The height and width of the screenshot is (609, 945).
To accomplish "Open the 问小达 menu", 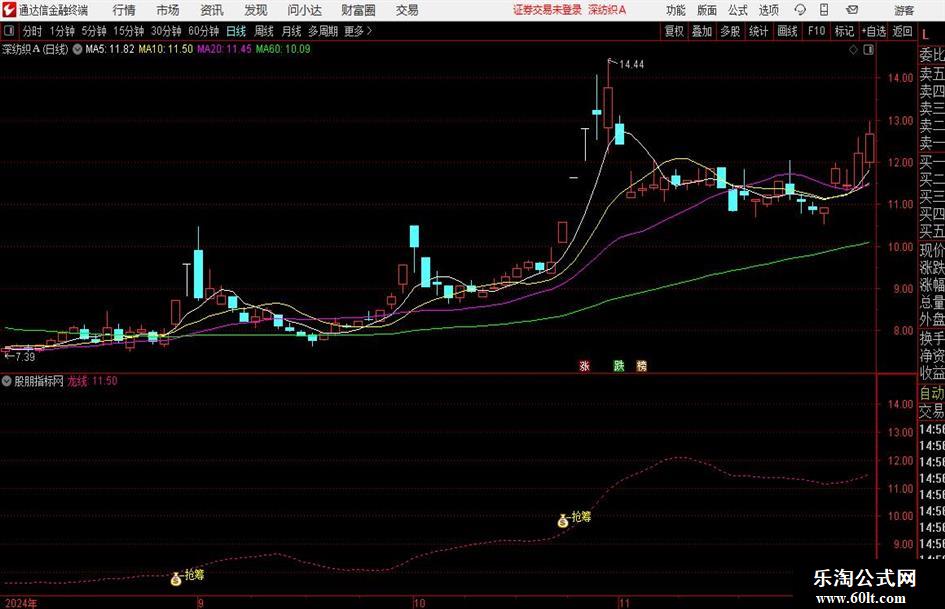I will pyautogui.click(x=304, y=10).
